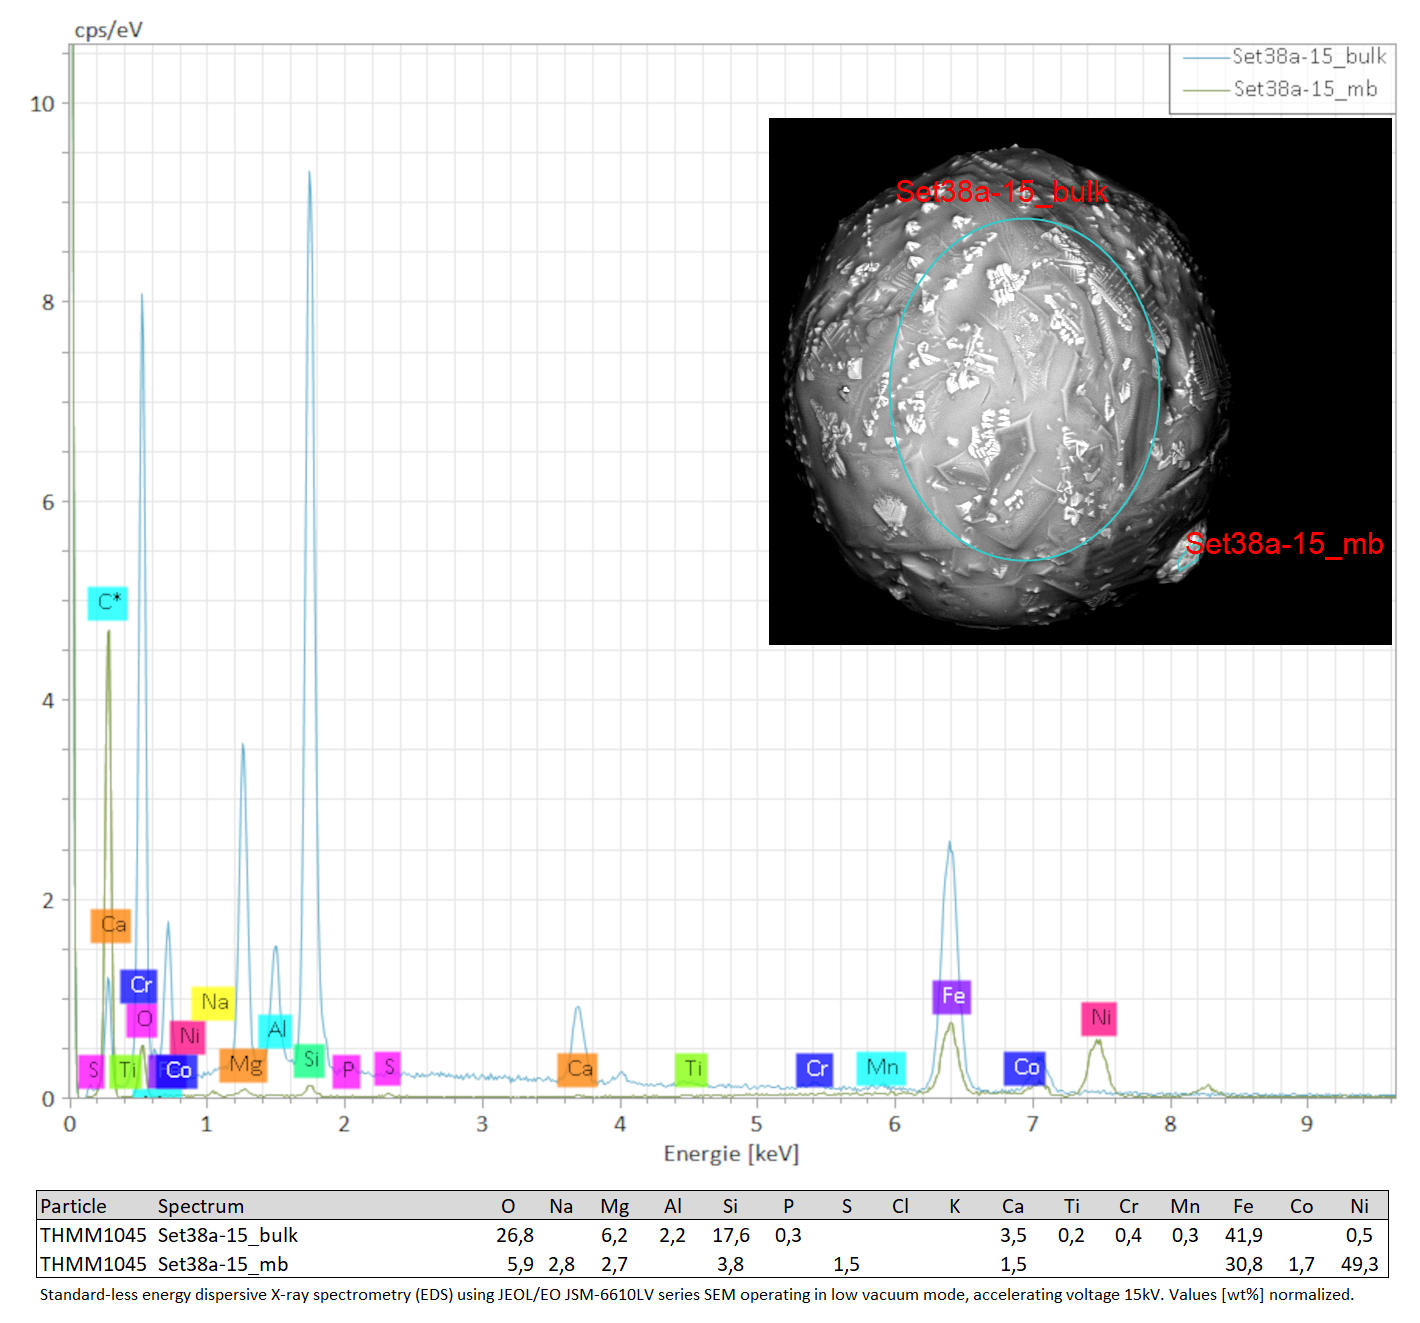Click the 'Energie [keV]' x-axis title

click(x=731, y=1154)
